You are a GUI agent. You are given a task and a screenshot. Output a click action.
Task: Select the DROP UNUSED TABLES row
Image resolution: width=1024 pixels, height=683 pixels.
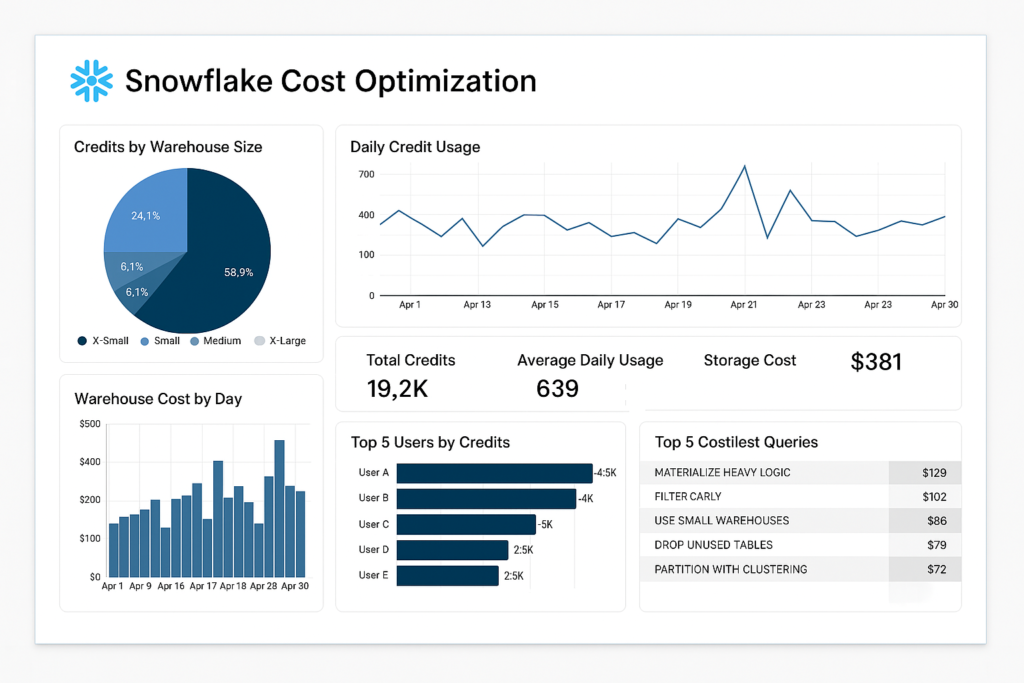[x=801, y=545]
